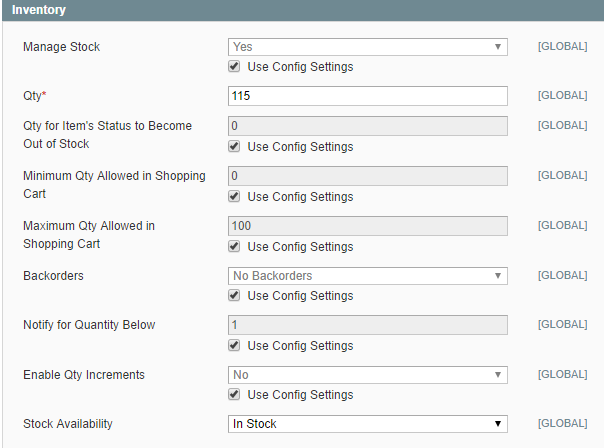Uncheck Use Config Settings under Manage Stock
Viewport: 604px width, 448px height.
coord(234,67)
